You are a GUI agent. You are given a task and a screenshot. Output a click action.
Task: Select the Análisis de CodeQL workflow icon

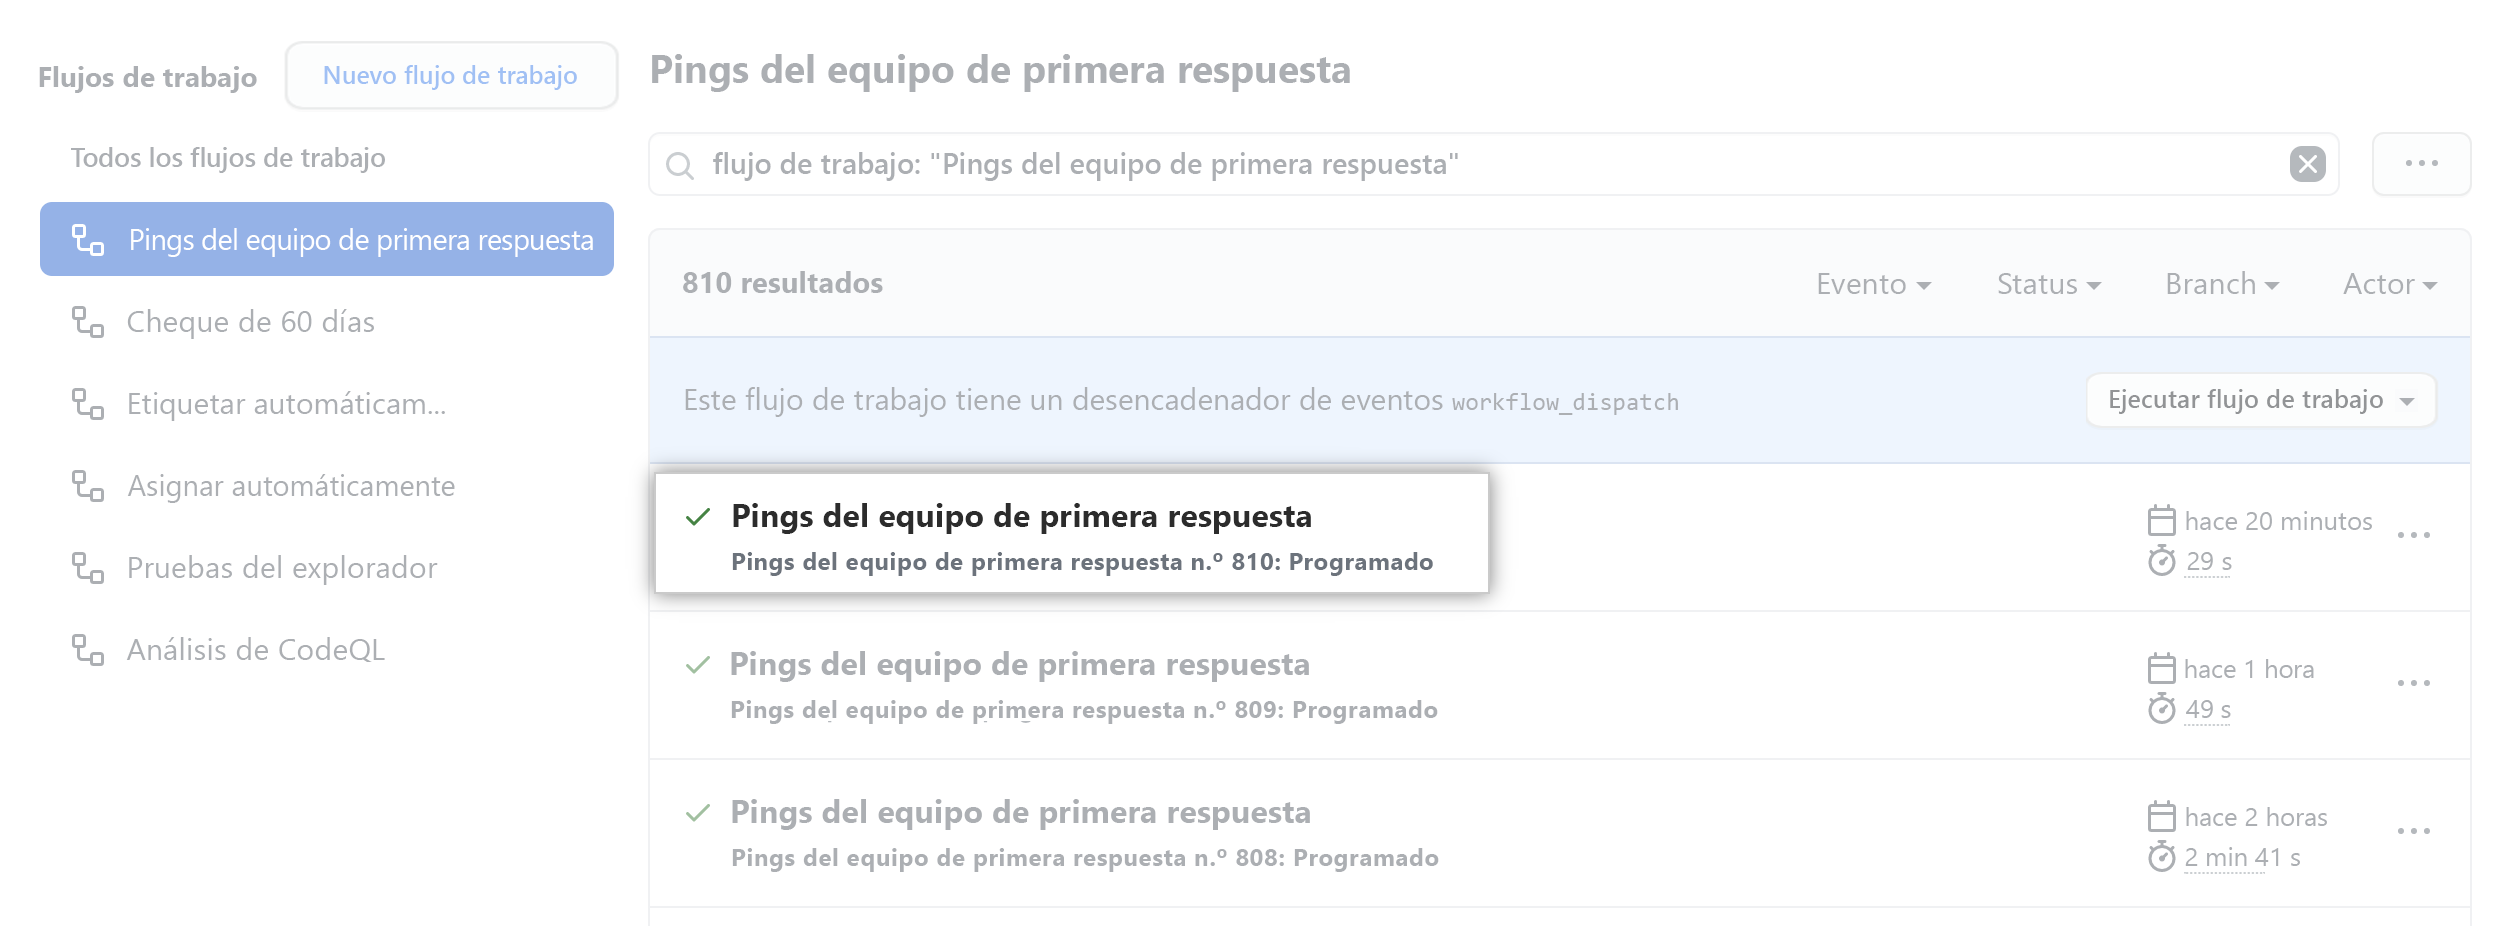91,650
